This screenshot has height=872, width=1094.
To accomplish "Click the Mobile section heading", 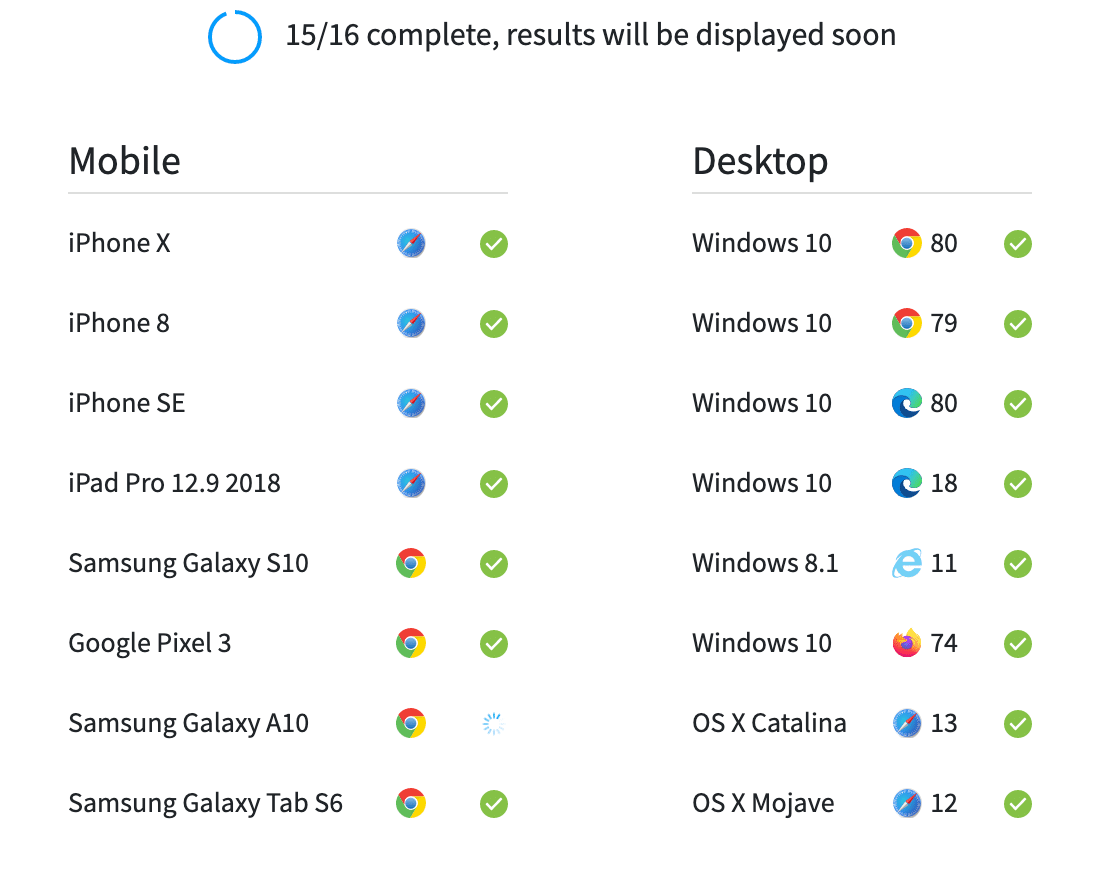I will pos(124,161).
